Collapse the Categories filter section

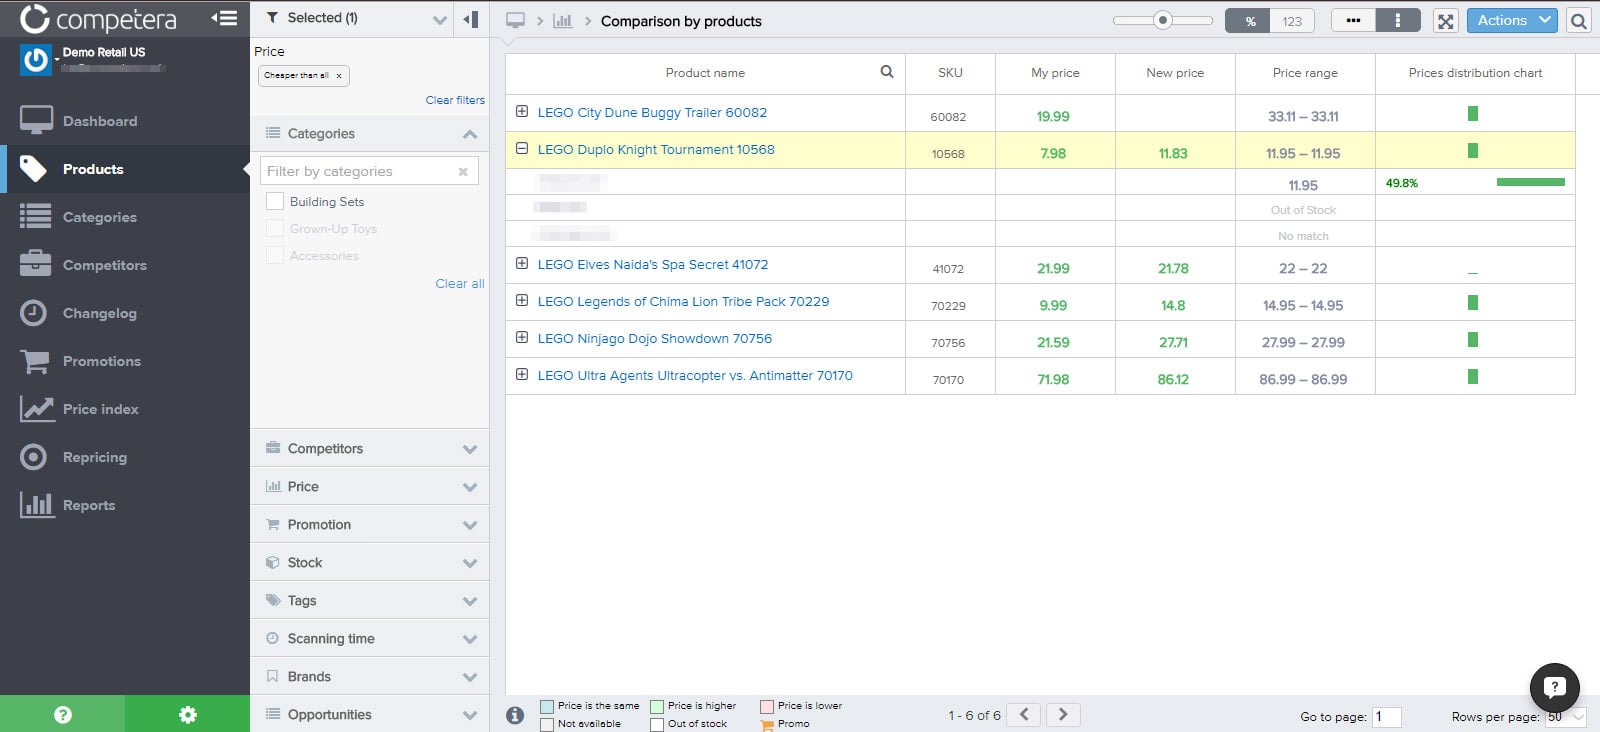click(x=470, y=134)
